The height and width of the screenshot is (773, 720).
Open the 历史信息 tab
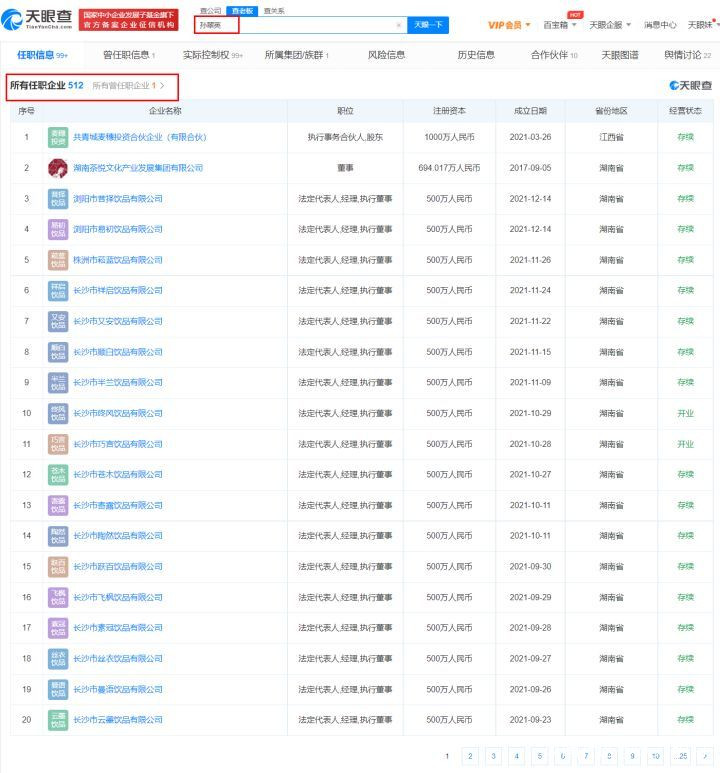[x=476, y=55]
